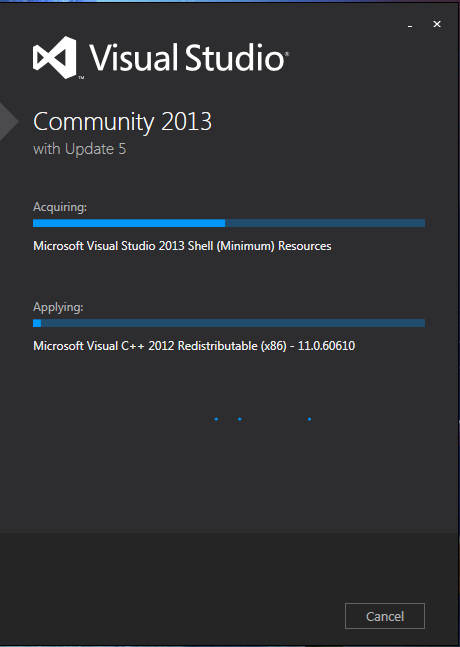Minimize the installer window

click(x=410, y=25)
